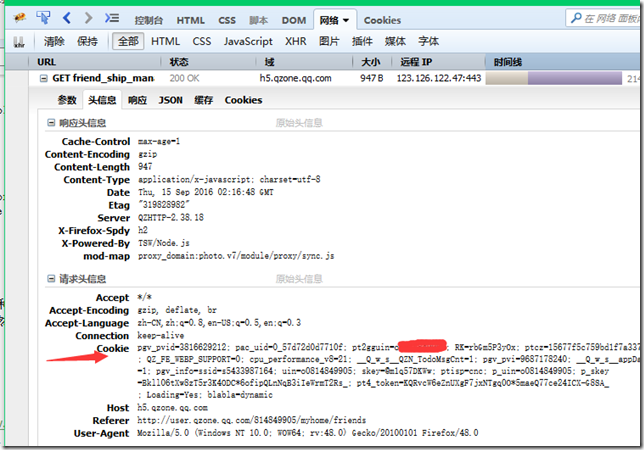The image size is (644, 450).
Task: Open the 控制台 panel tab
Action: click(149, 20)
